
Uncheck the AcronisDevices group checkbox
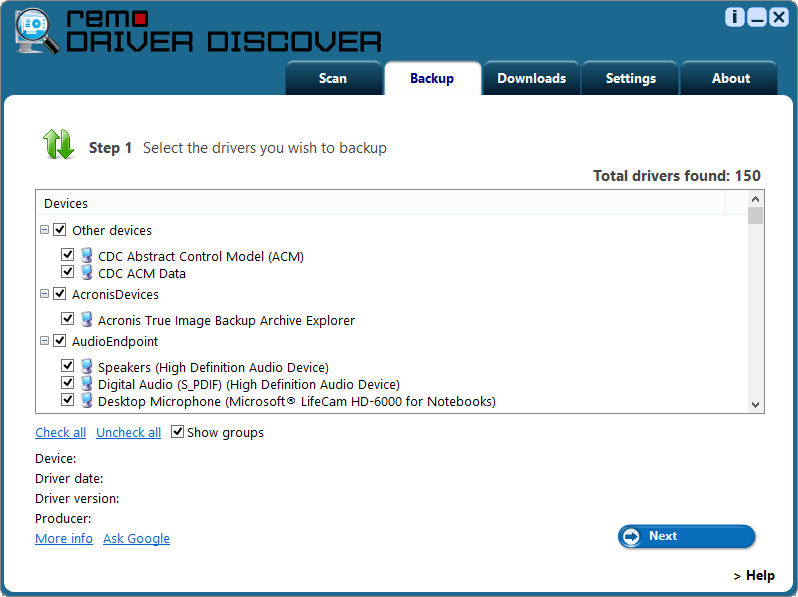click(60, 294)
